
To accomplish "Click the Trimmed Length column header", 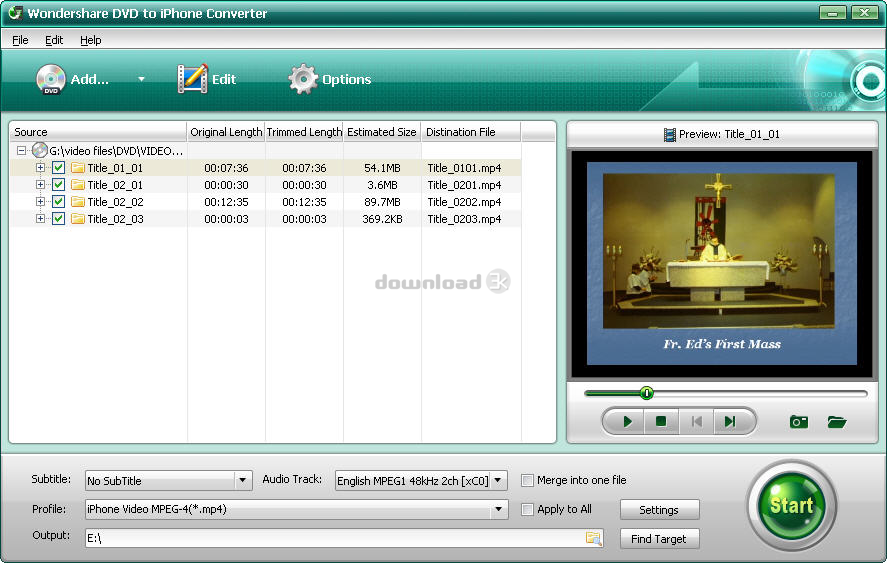I will (304, 132).
